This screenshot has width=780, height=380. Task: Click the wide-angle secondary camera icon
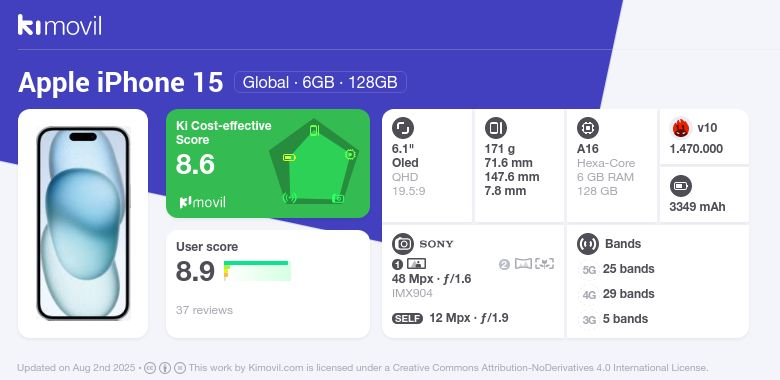point(523,264)
